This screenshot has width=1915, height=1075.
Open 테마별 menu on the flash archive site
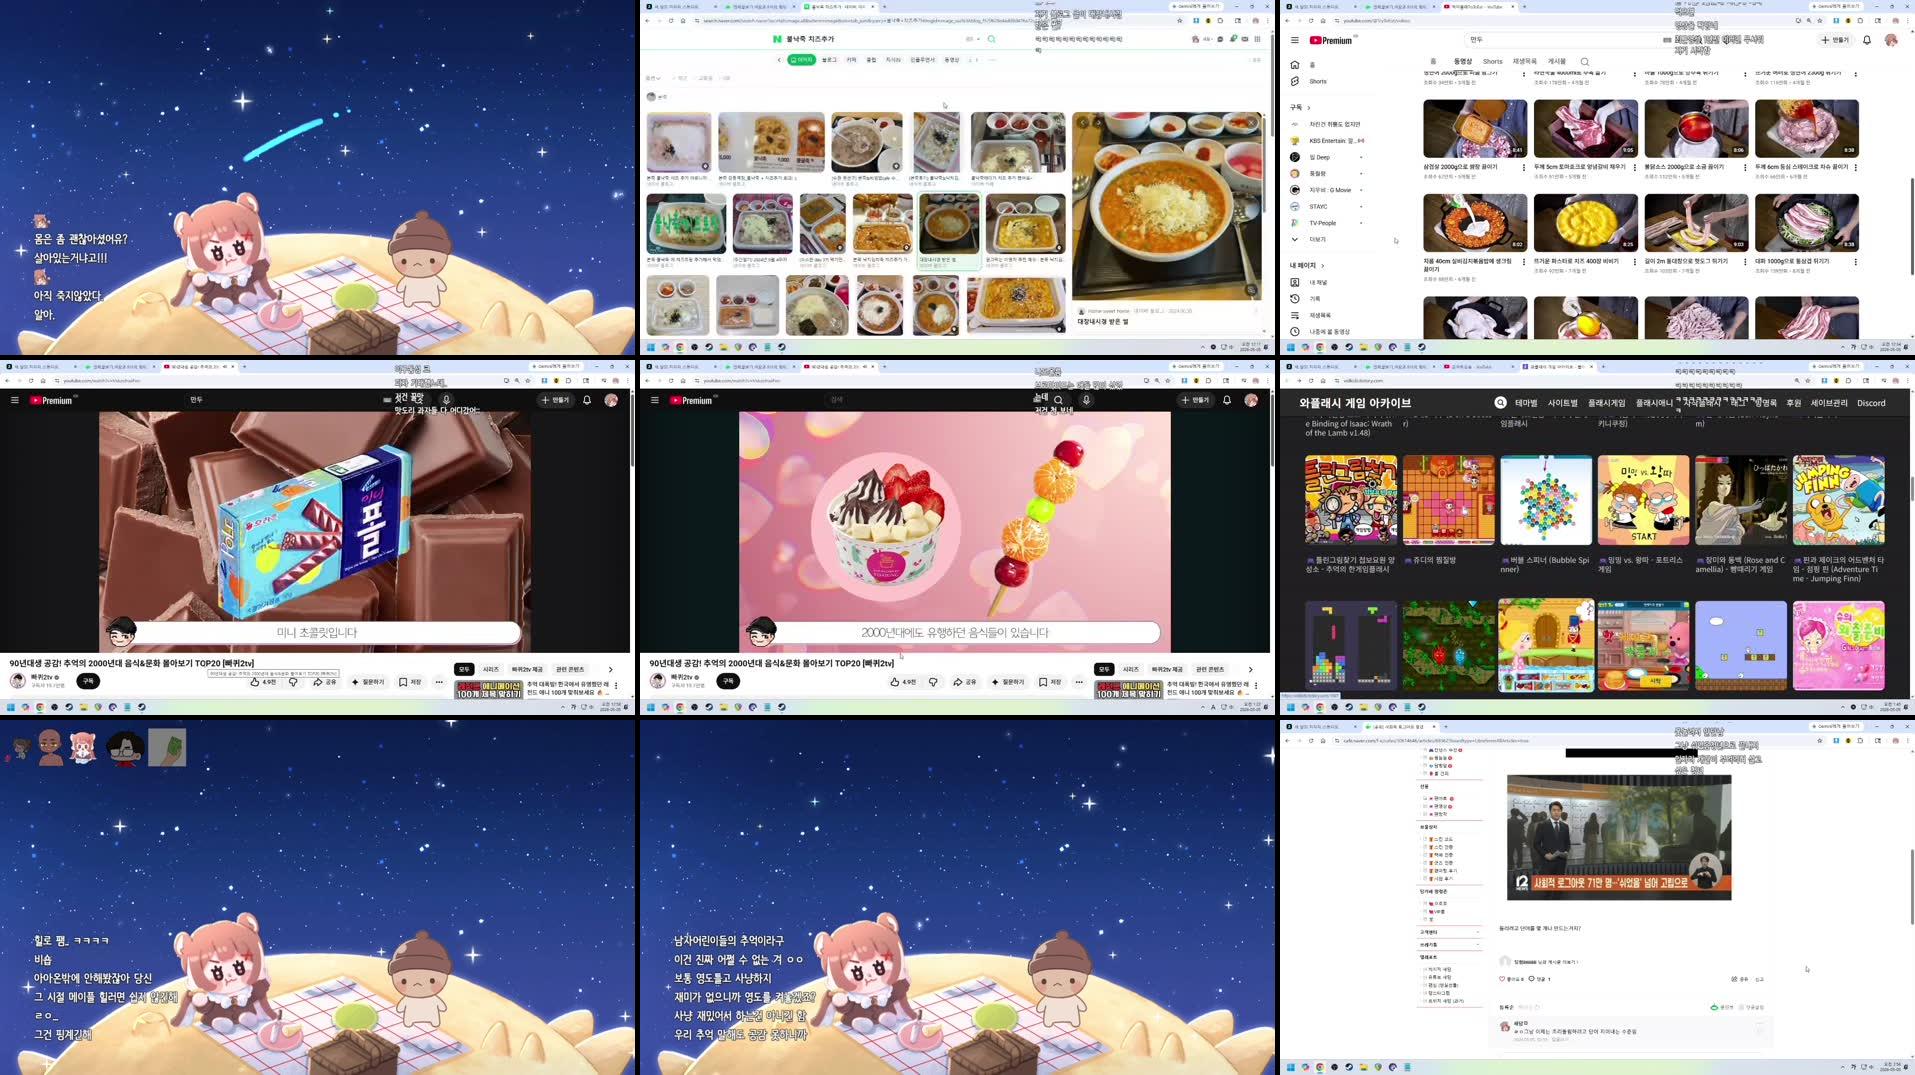click(x=1526, y=403)
